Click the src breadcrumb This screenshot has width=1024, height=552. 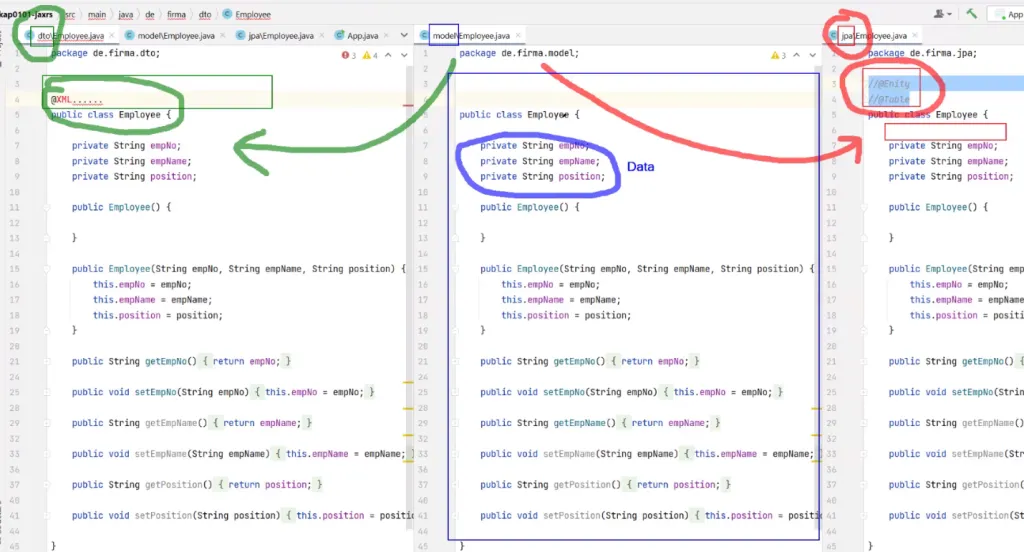click(x=70, y=14)
